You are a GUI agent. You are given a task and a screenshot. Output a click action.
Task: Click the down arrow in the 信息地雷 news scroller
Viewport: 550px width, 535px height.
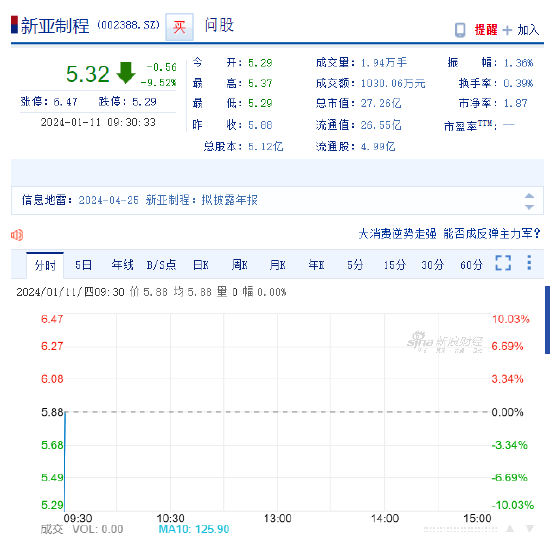coord(529,207)
